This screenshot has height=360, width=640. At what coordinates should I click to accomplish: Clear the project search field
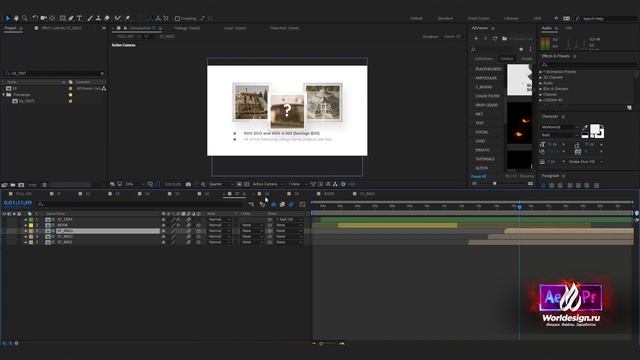click(x=102, y=73)
